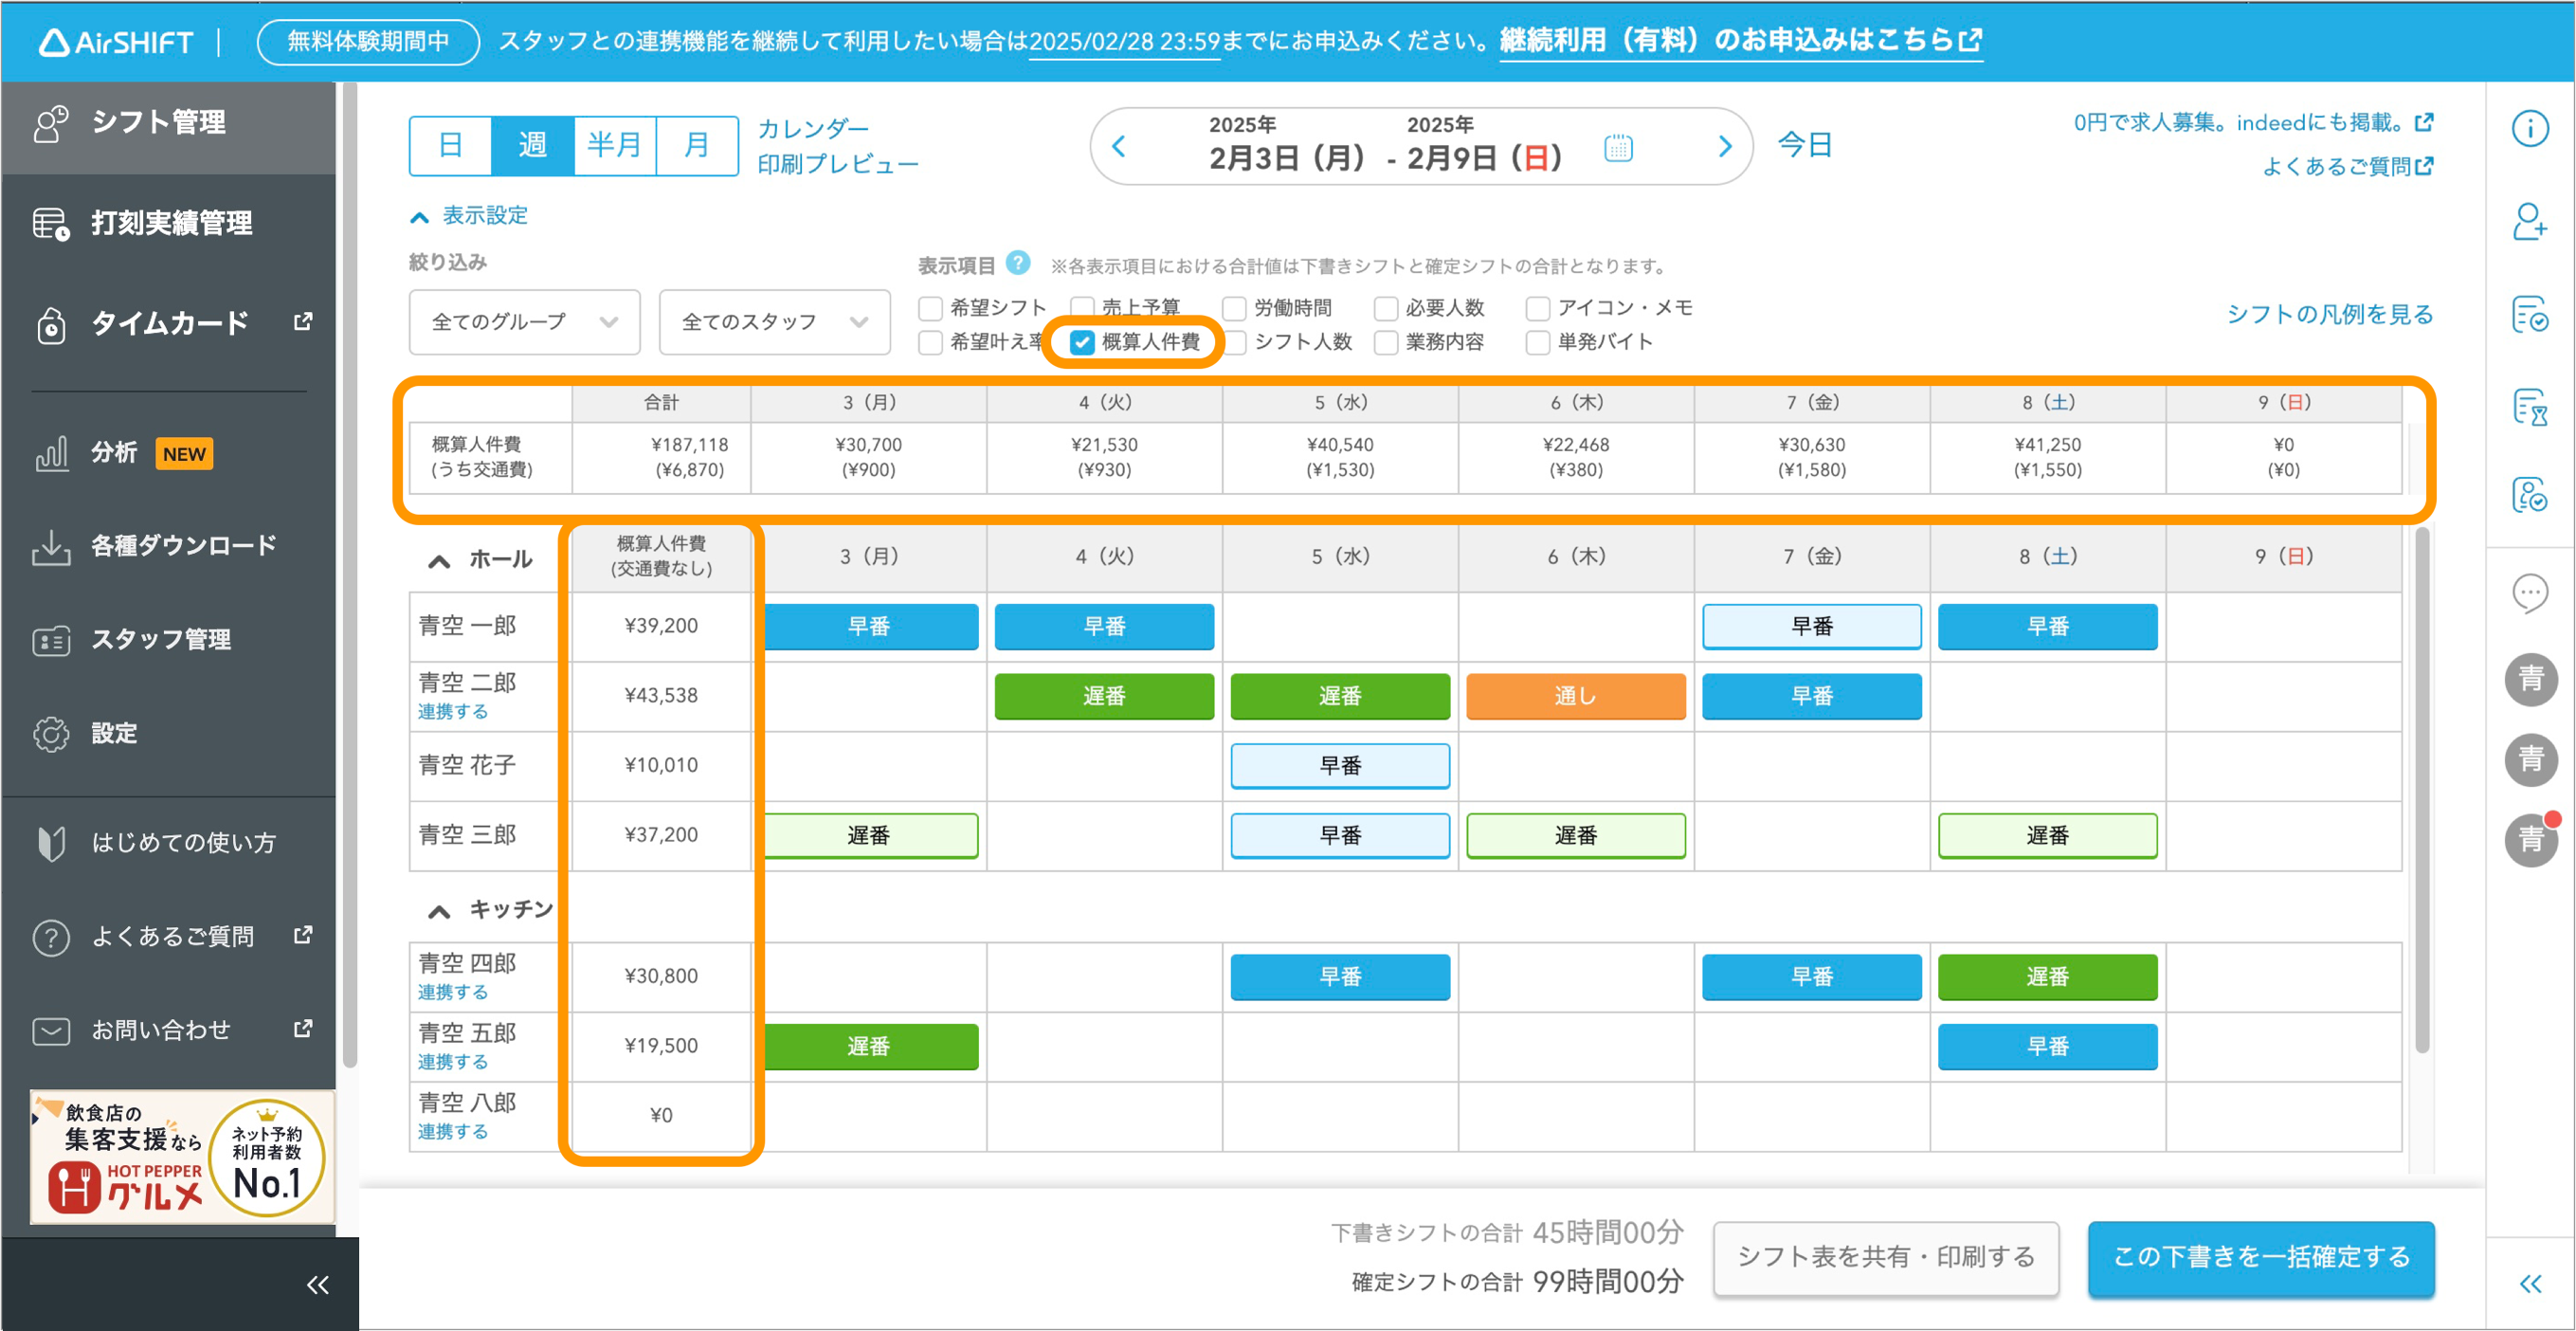Click the orange 通し shift on Thursday
Screen dimensions: 2576x1331
coord(1576,696)
